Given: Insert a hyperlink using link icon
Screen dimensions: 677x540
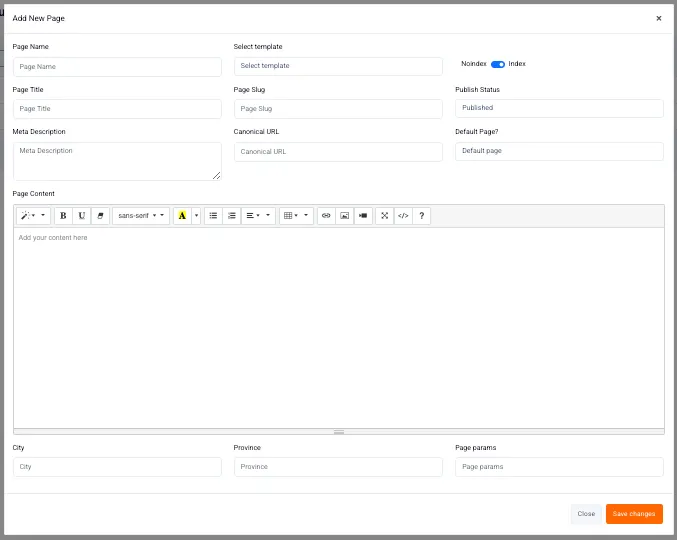Looking at the screenshot, I should click(x=326, y=215).
